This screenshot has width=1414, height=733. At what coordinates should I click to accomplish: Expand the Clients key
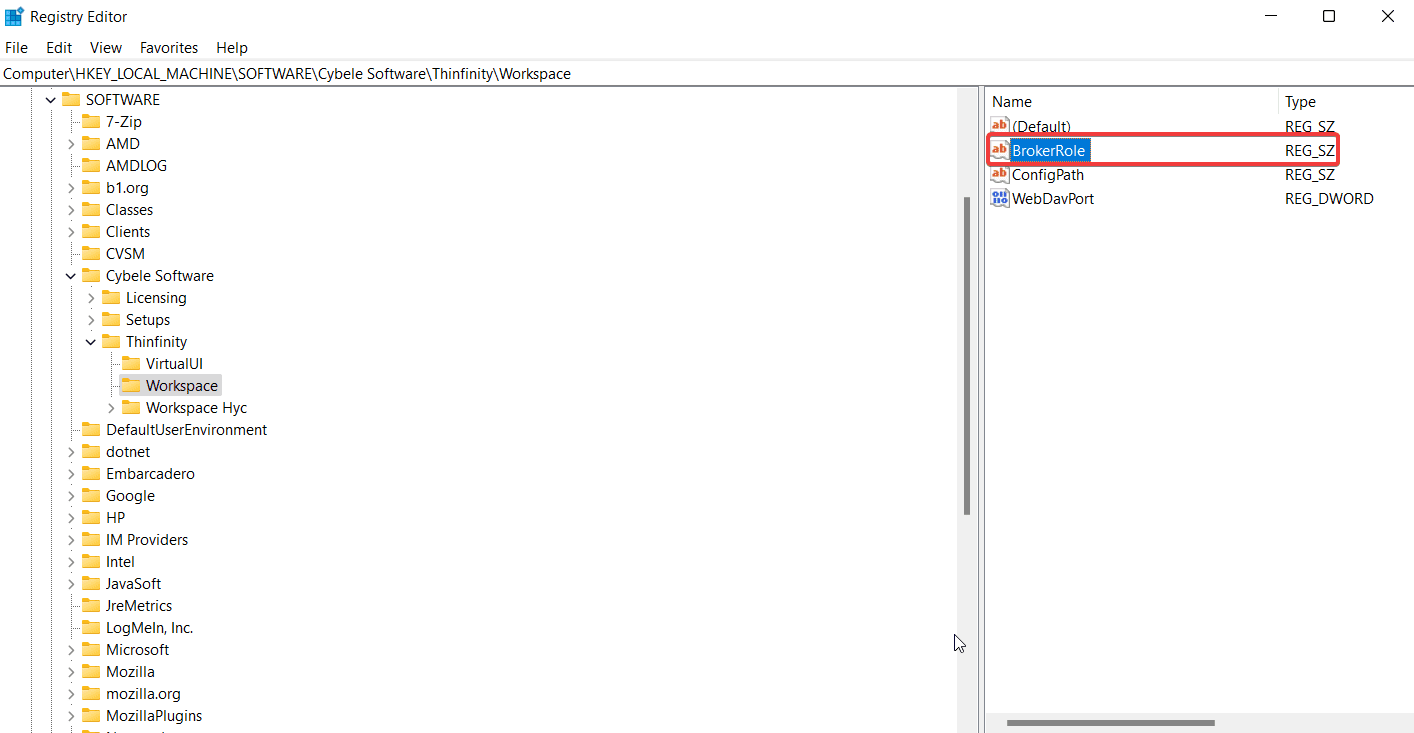71,232
